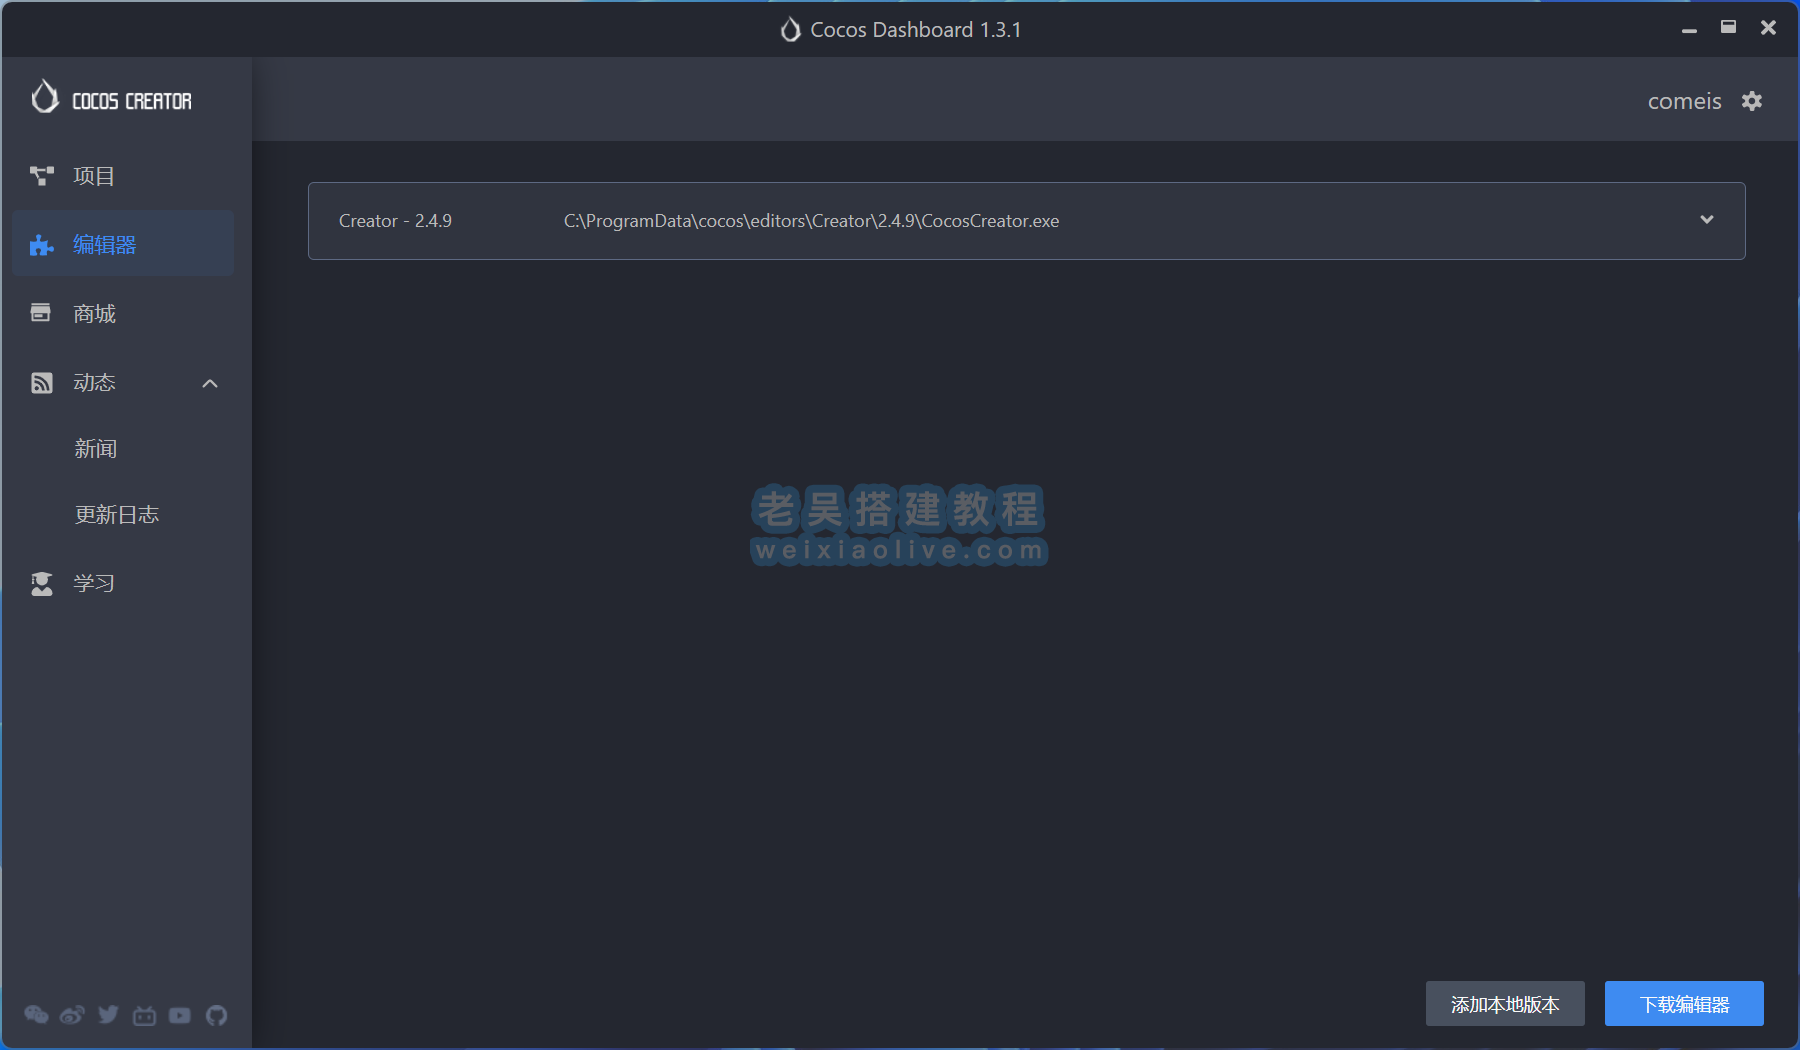Viewport: 1800px width, 1050px height.
Task: Open the YouTube icon link
Action: 180,1015
